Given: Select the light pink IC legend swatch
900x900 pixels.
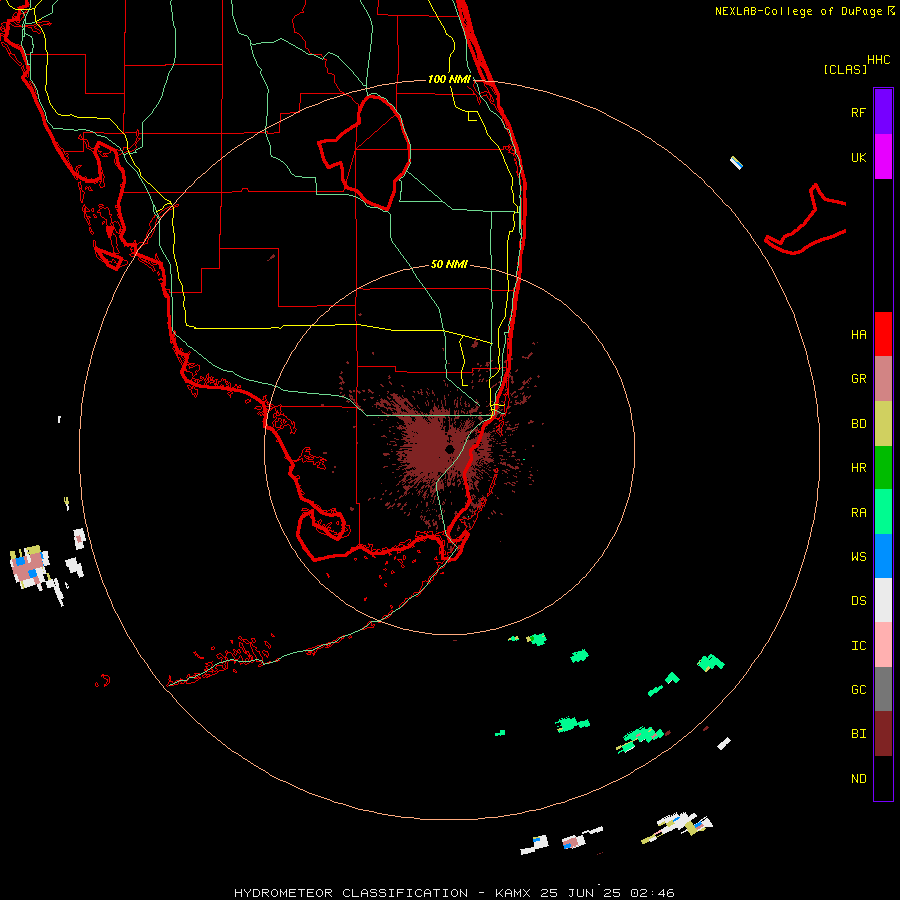Looking at the screenshot, I should (883, 645).
